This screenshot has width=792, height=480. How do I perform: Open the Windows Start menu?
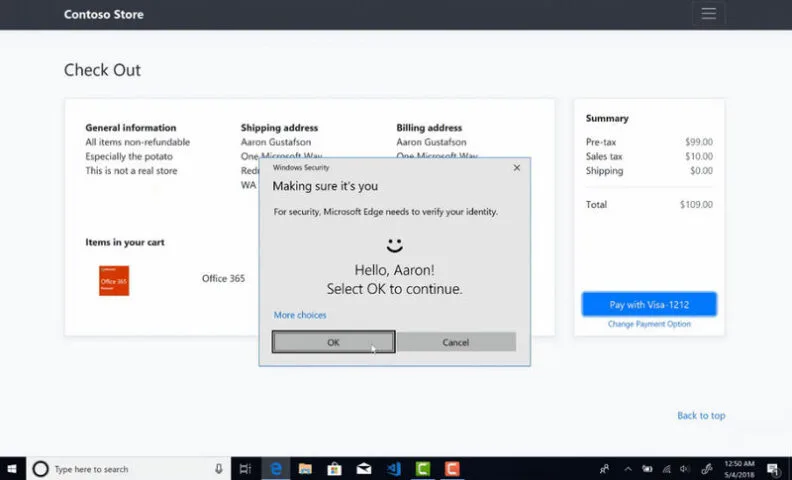coord(11,469)
